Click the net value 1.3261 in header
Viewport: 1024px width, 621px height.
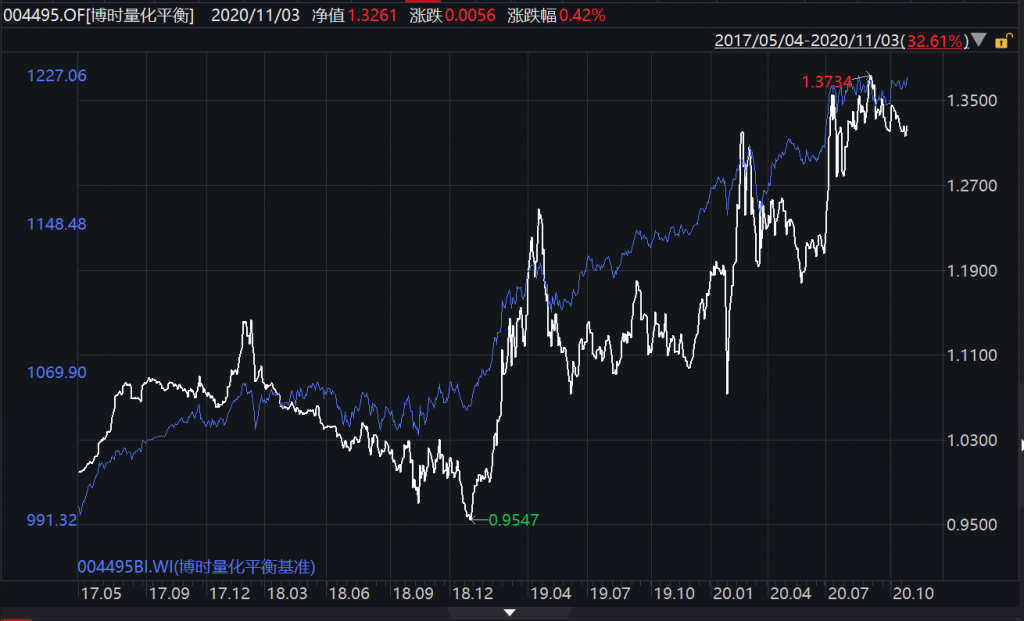pyautogui.click(x=369, y=16)
